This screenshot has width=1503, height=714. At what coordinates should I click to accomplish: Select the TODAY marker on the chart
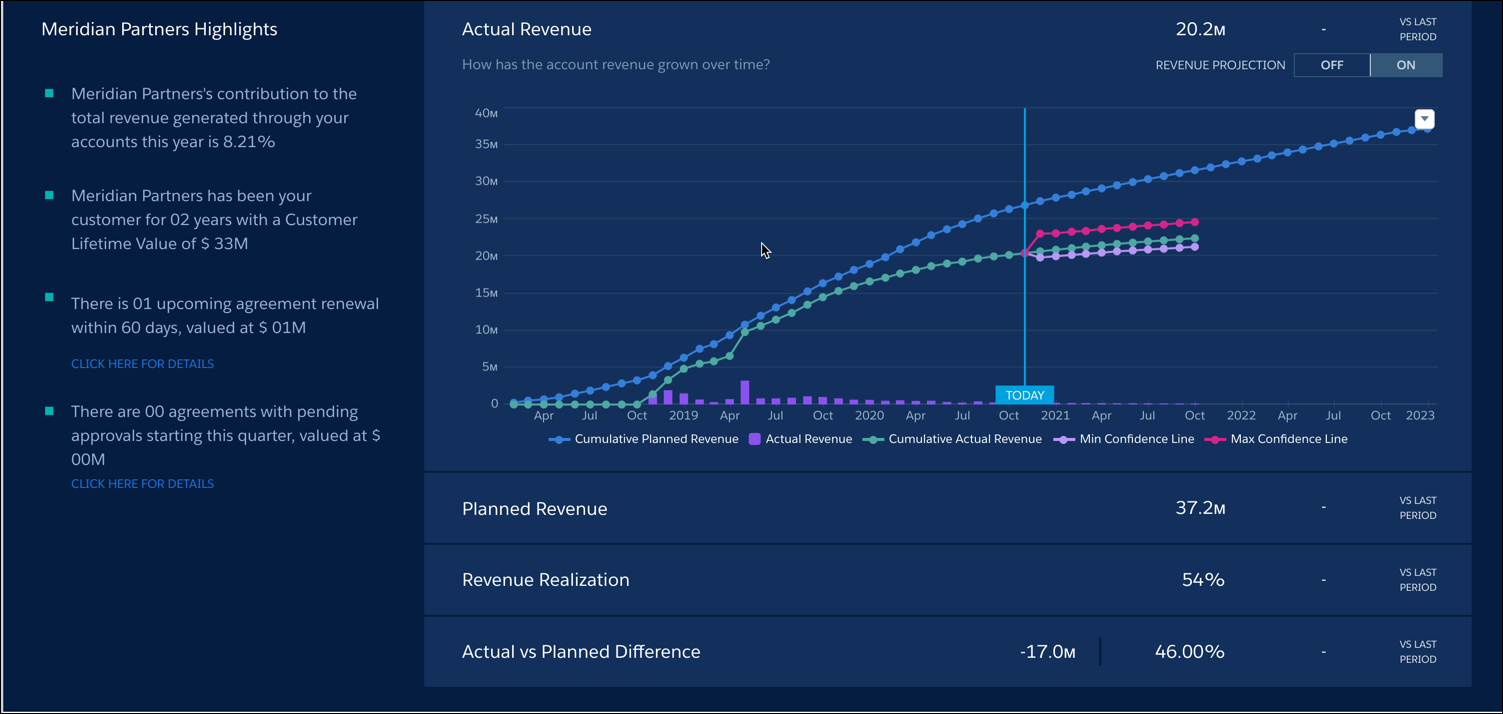point(1024,395)
